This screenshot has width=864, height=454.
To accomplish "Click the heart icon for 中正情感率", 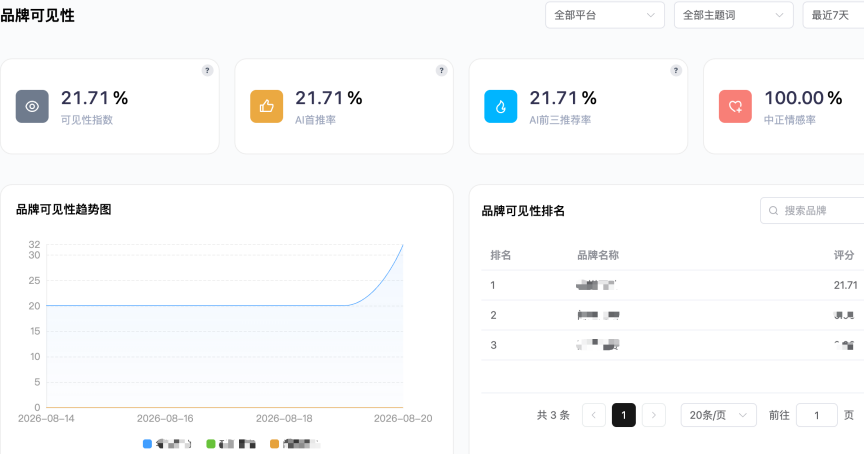I will pyautogui.click(x=736, y=106).
